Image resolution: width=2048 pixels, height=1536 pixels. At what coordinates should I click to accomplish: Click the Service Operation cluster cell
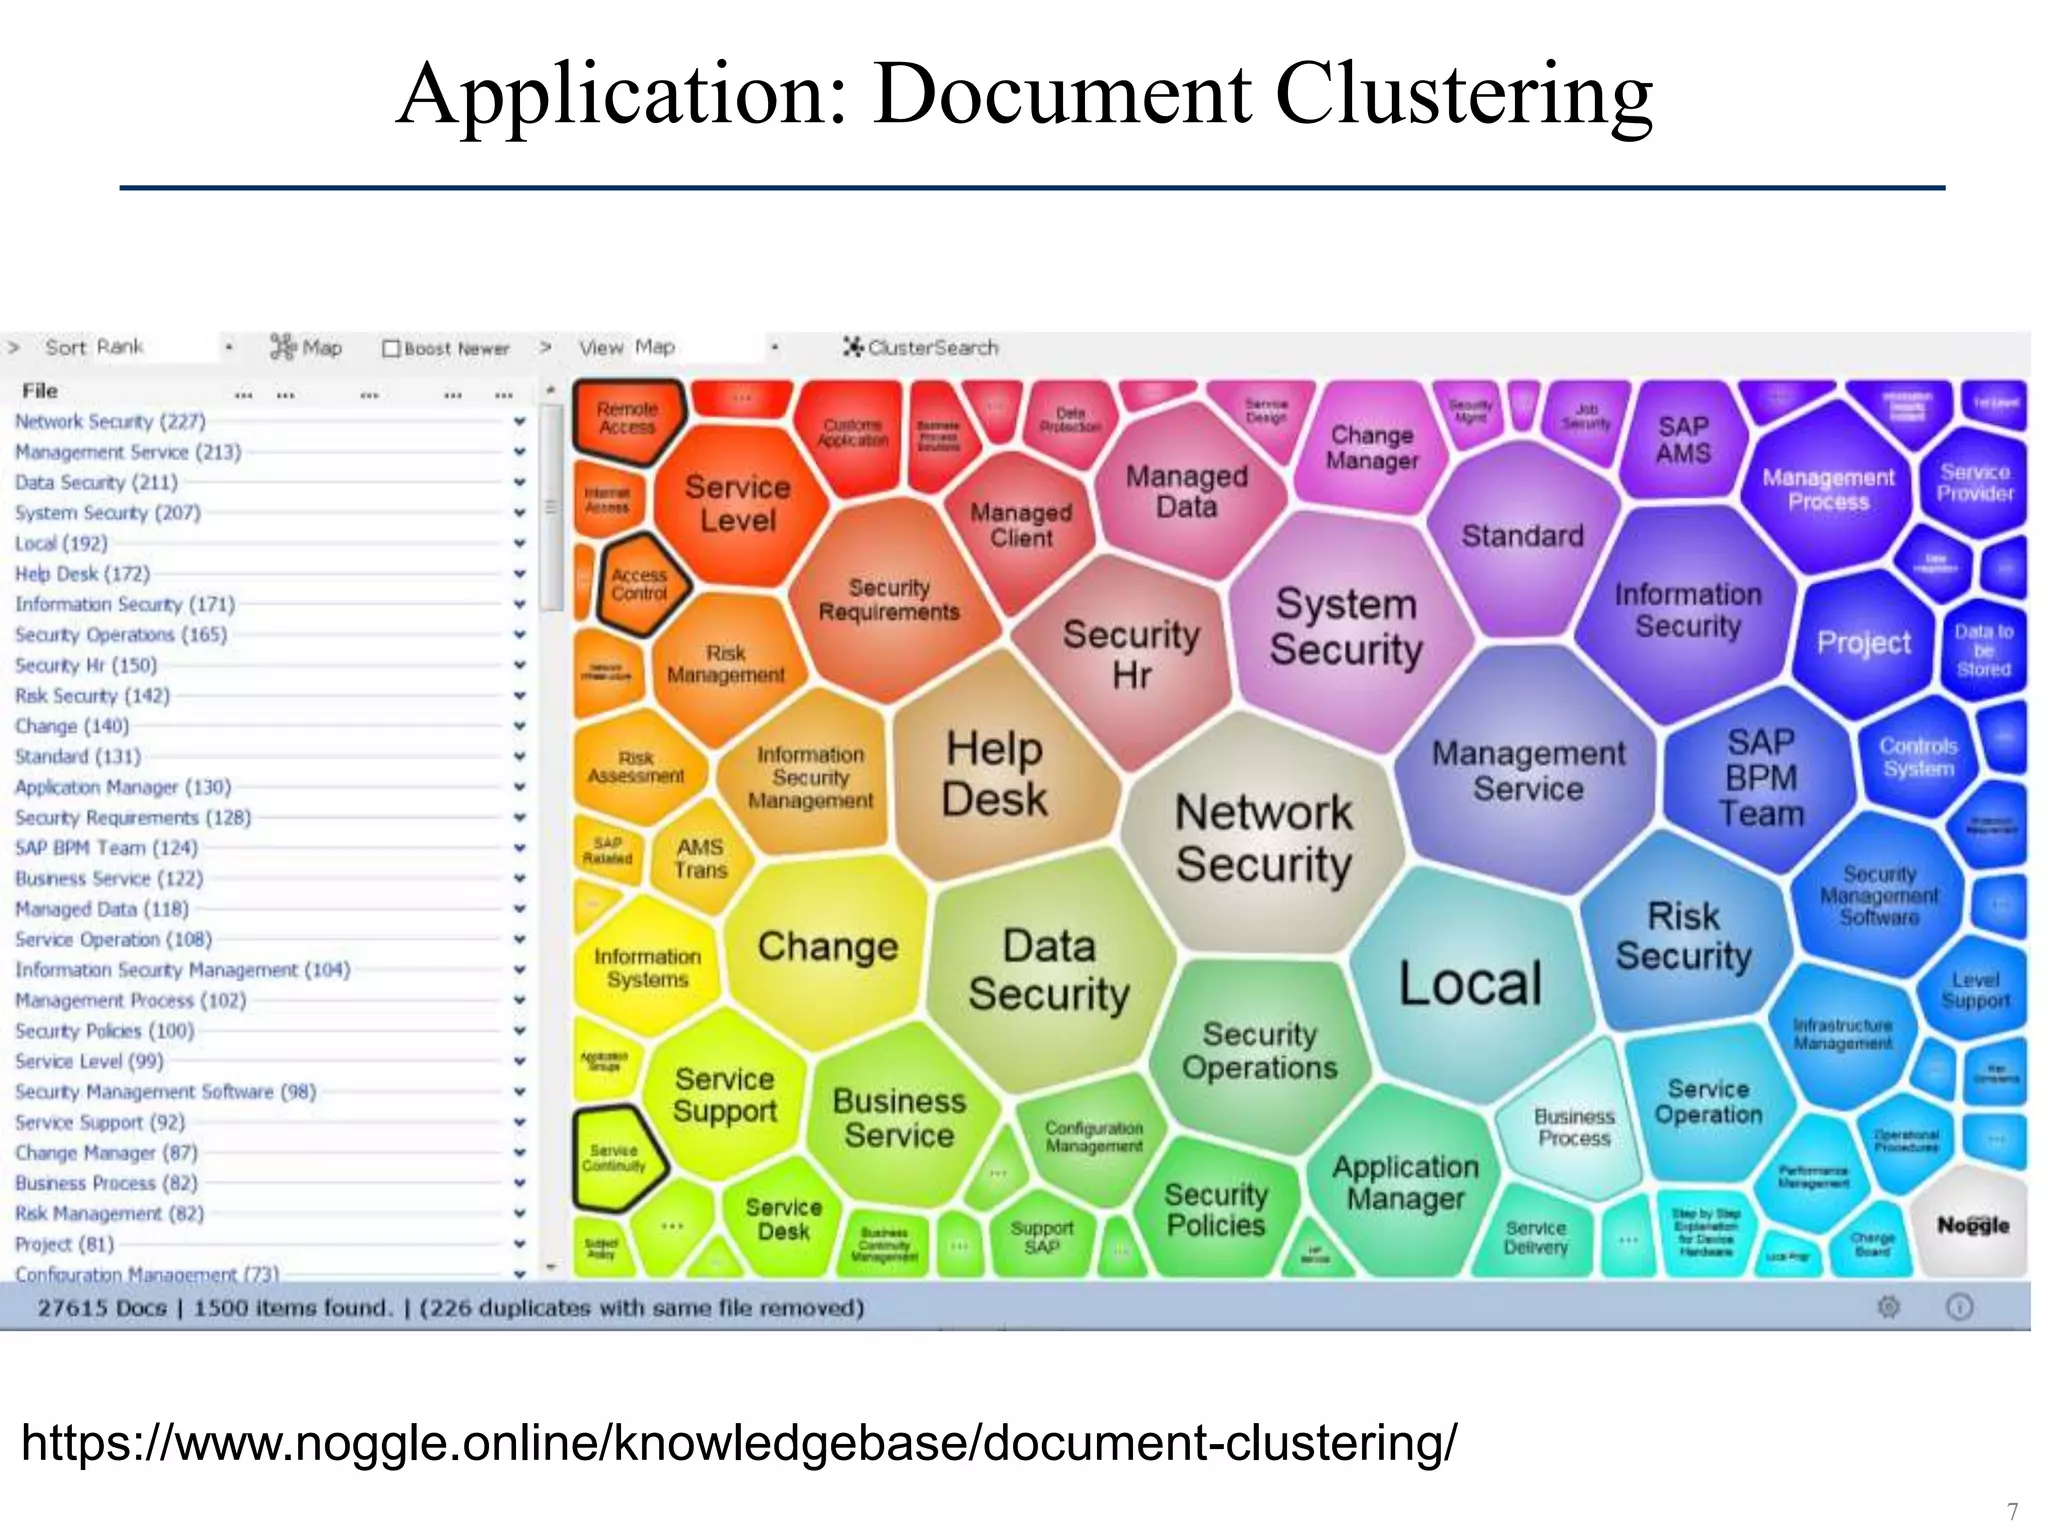click(1708, 1102)
